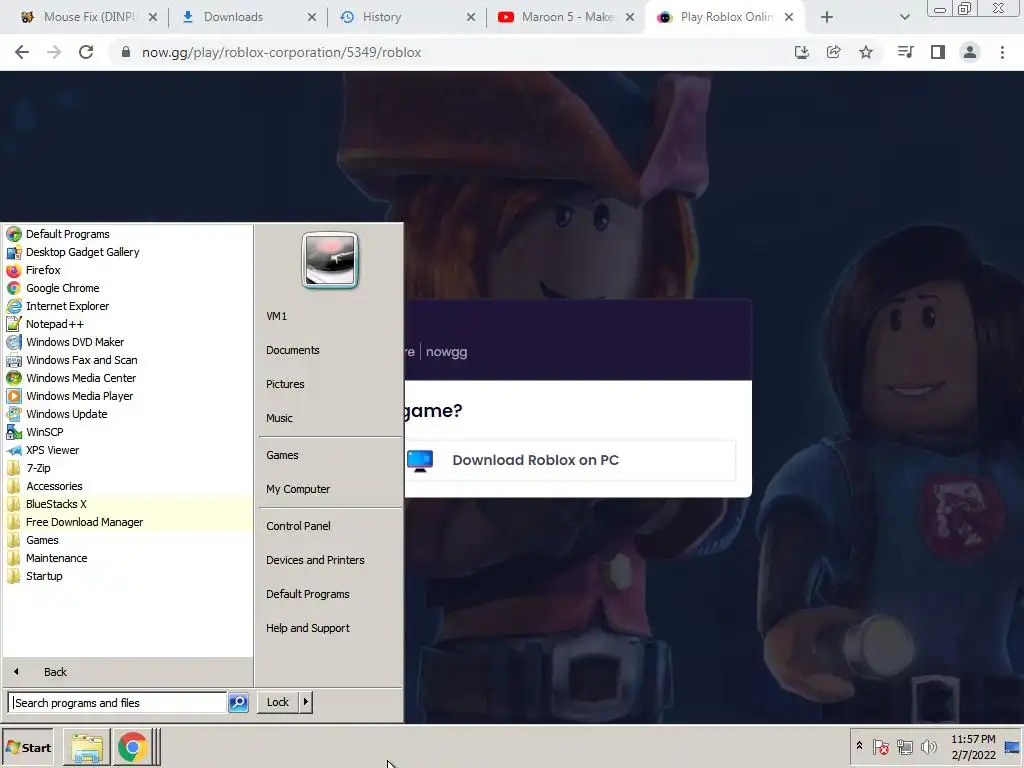Launch Desktop Gadget Gallery
This screenshot has width=1024, height=768.
point(127,252)
